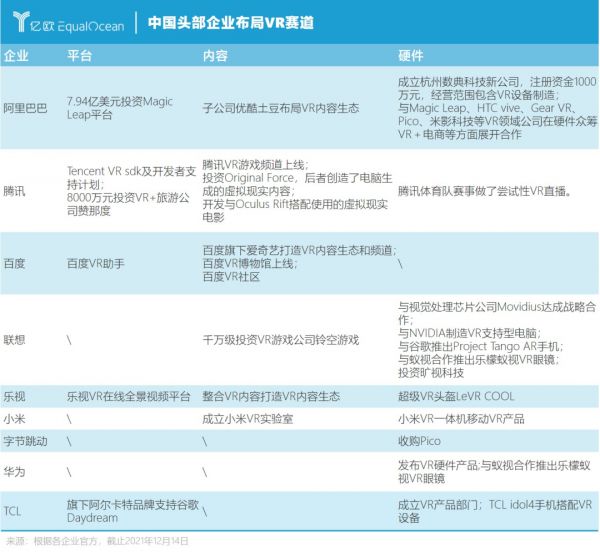This screenshot has height=552, width=600.
Task: Select the 乐视 row label
Action: (x=16, y=397)
